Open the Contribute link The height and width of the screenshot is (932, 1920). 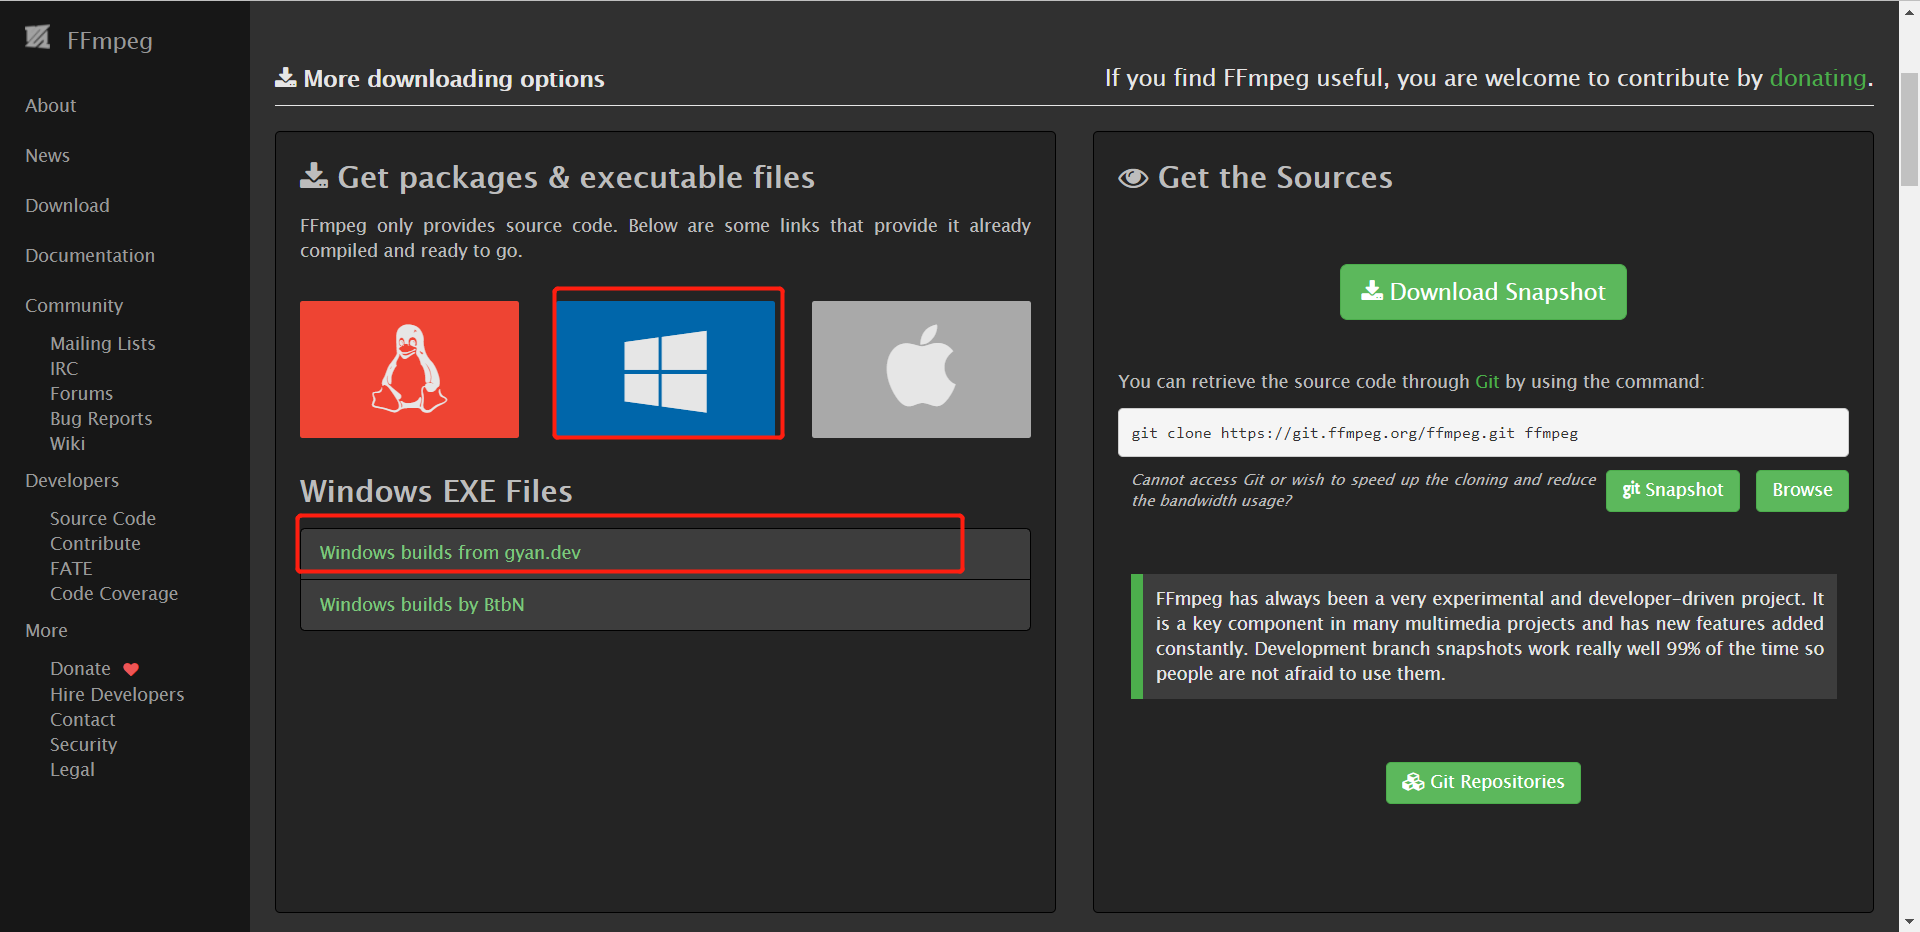click(x=95, y=544)
